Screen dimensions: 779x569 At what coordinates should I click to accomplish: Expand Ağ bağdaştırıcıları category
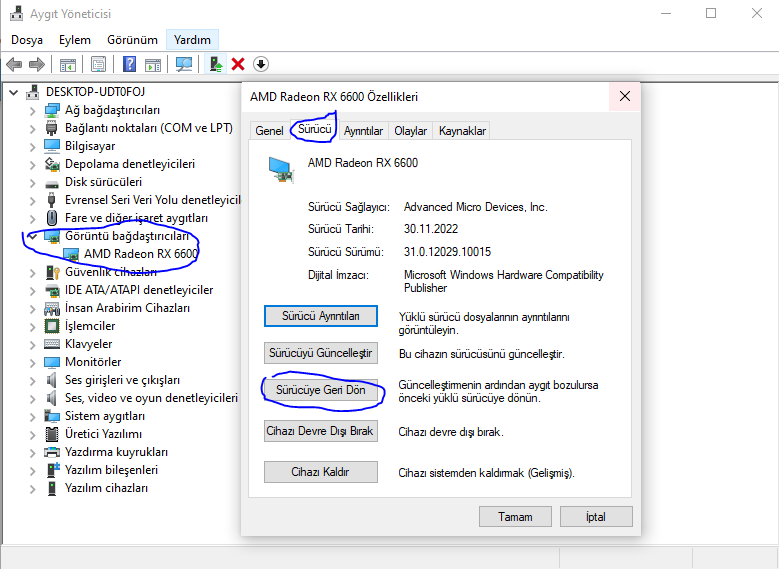(32, 110)
